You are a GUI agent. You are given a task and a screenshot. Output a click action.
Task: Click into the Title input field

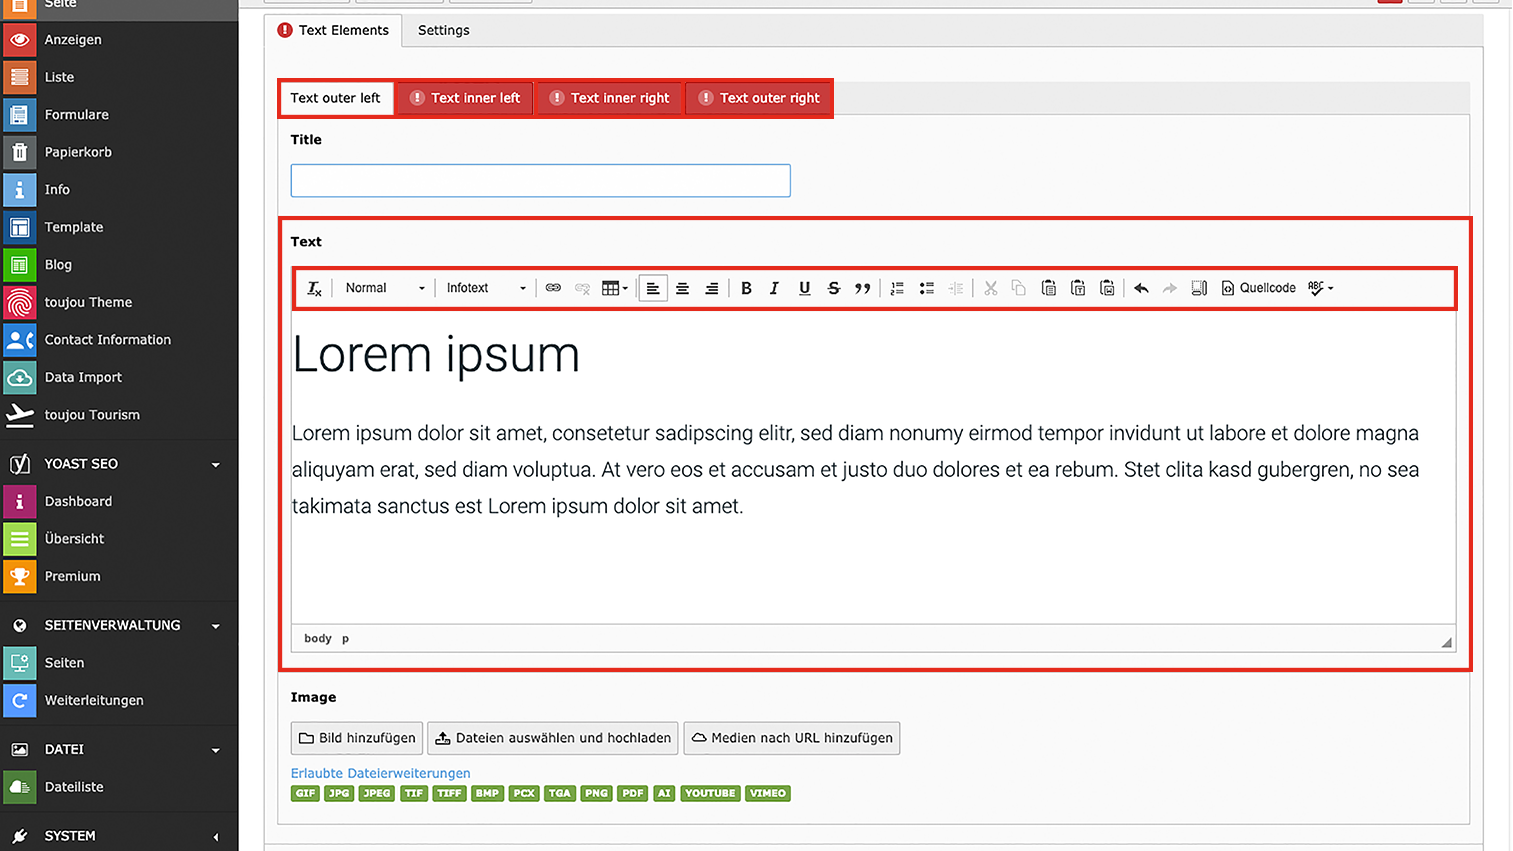(x=540, y=181)
